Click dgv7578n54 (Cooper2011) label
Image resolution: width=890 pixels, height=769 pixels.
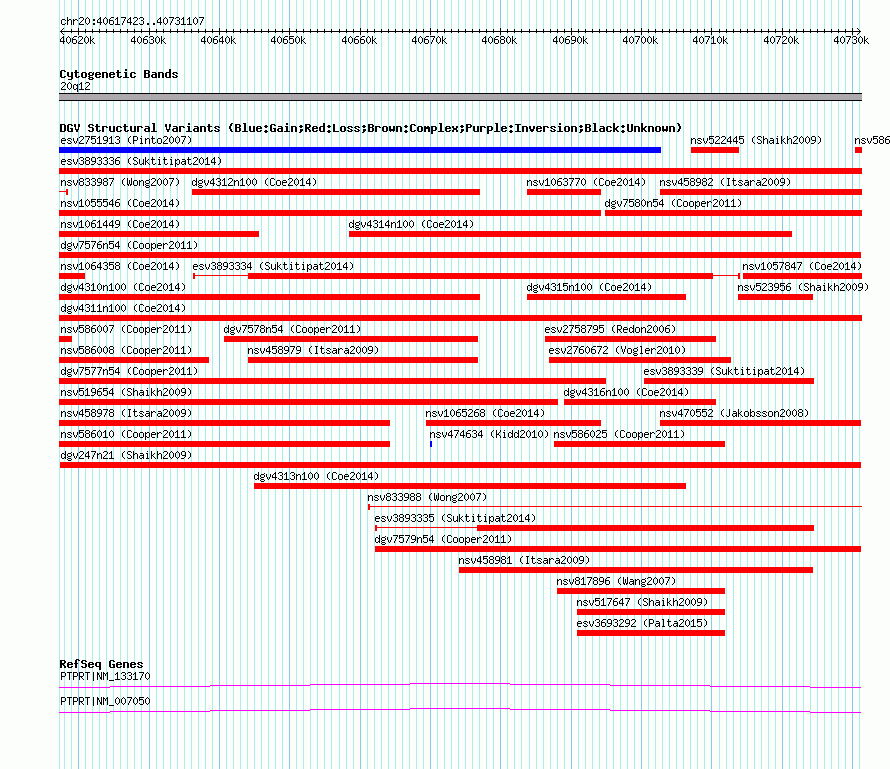[292, 329]
